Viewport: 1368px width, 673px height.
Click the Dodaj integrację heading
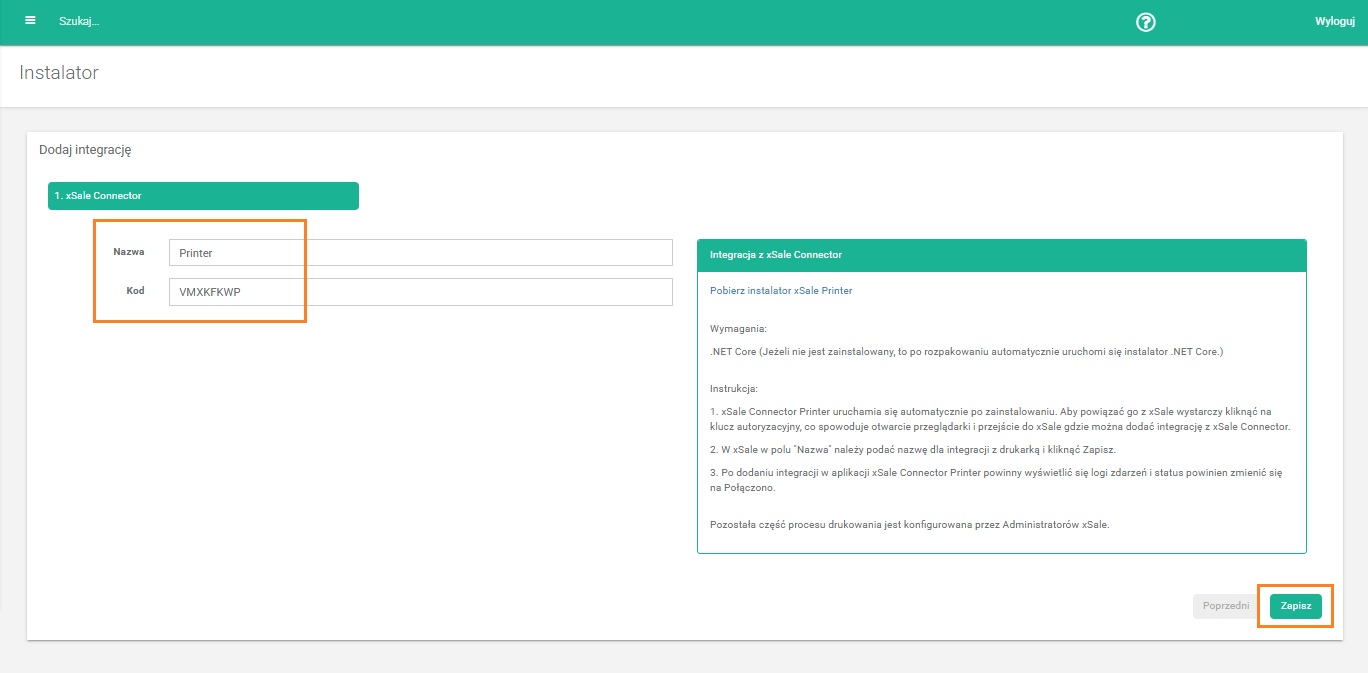coord(85,150)
